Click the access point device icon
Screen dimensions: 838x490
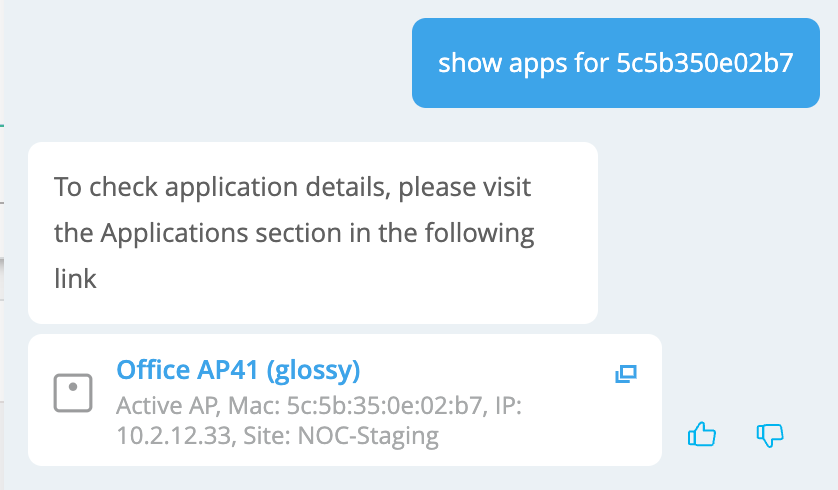pyautogui.click(x=73, y=393)
